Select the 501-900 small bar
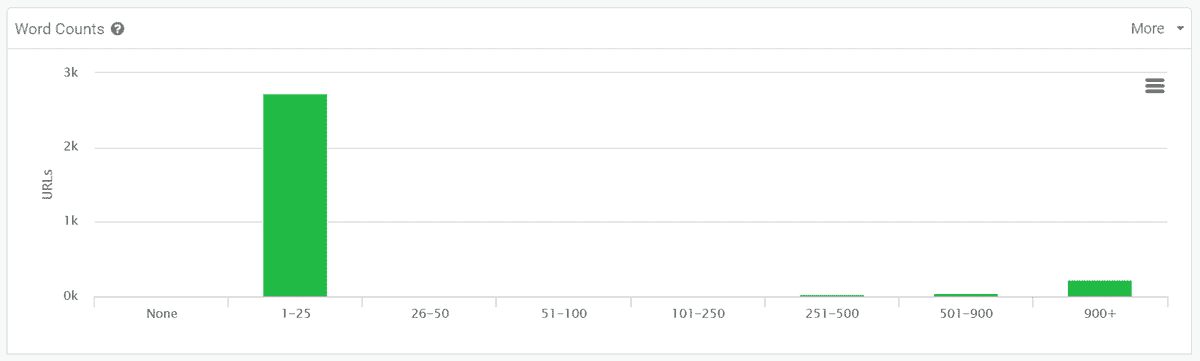The image size is (1200, 361). pos(966,295)
